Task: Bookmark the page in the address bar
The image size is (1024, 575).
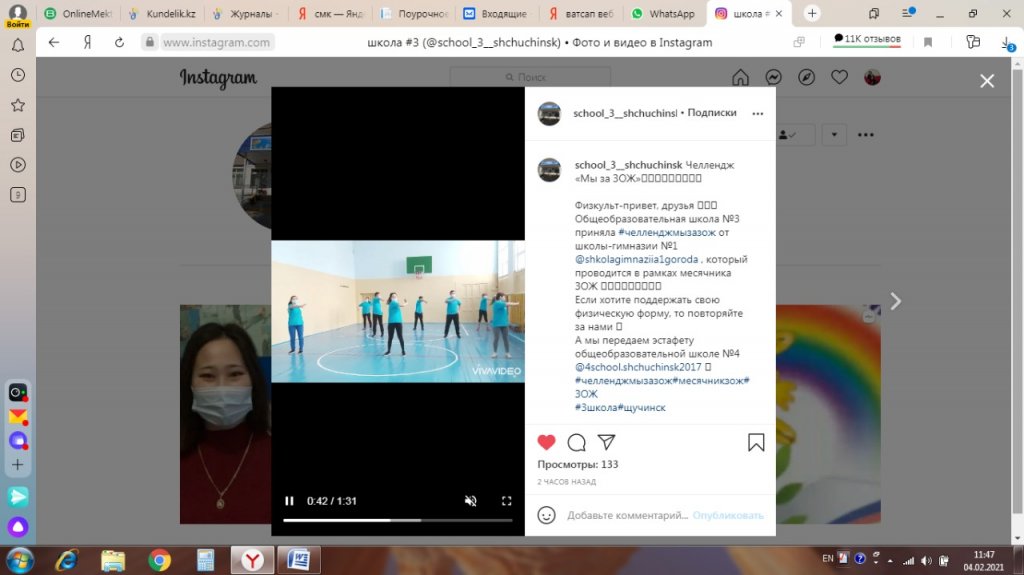Action: pos(928,42)
